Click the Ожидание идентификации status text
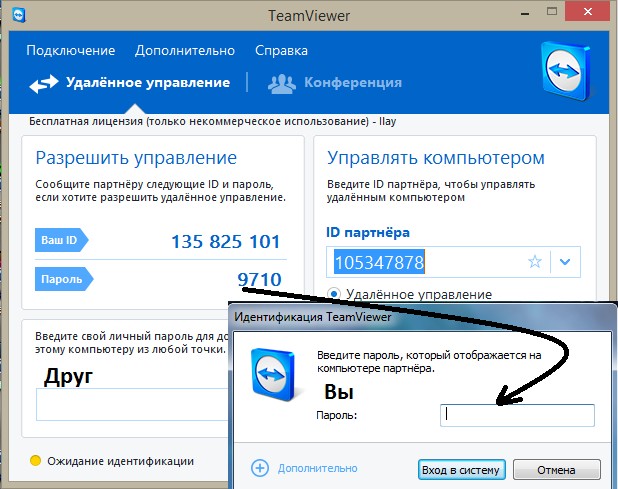Image resolution: width=618 pixels, height=489 pixels. (121, 461)
